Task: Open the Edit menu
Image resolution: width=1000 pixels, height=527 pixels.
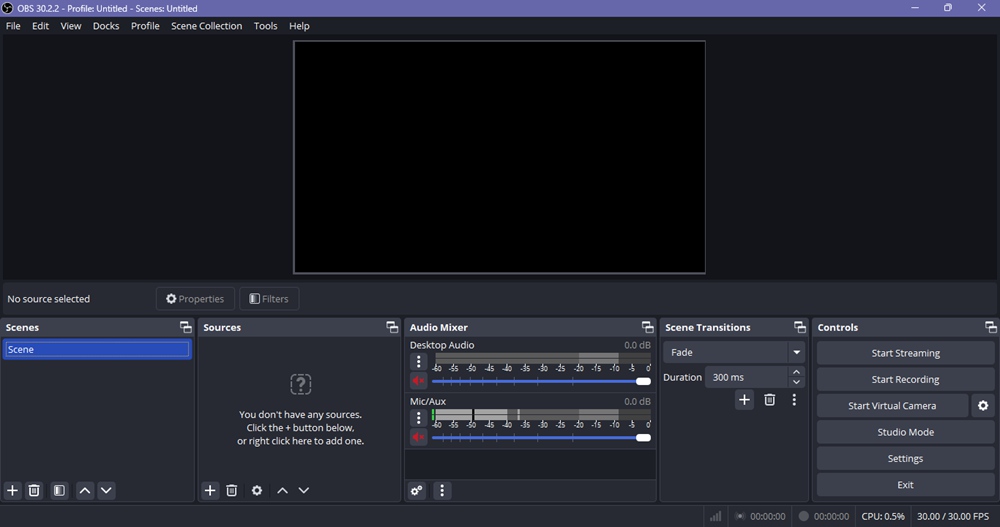Action: pyautogui.click(x=40, y=26)
